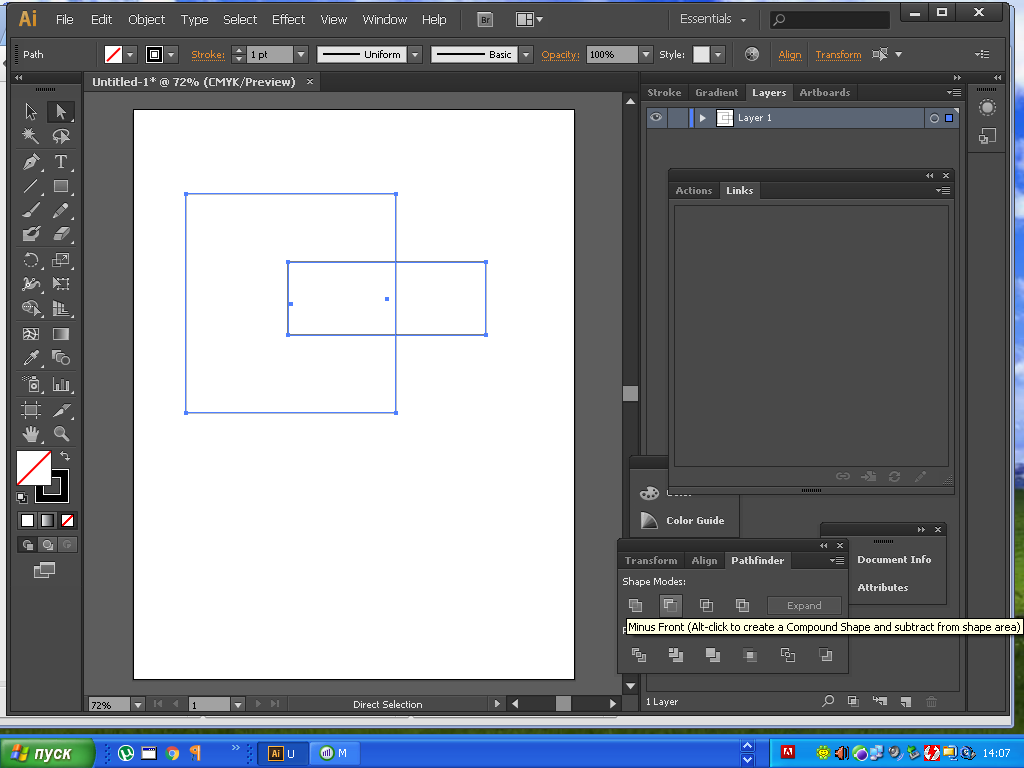Image resolution: width=1024 pixels, height=768 pixels.
Task: Click the Expand button in Pathfinder
Action: (804, 605)
